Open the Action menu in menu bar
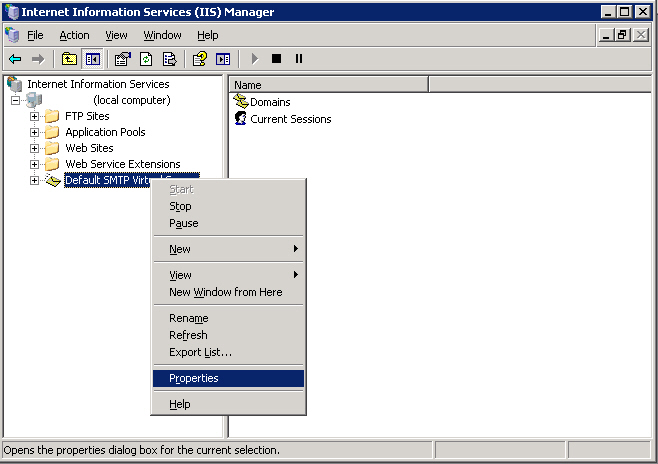The height and width of the screenshot is (464, 658). pos(74,35)
